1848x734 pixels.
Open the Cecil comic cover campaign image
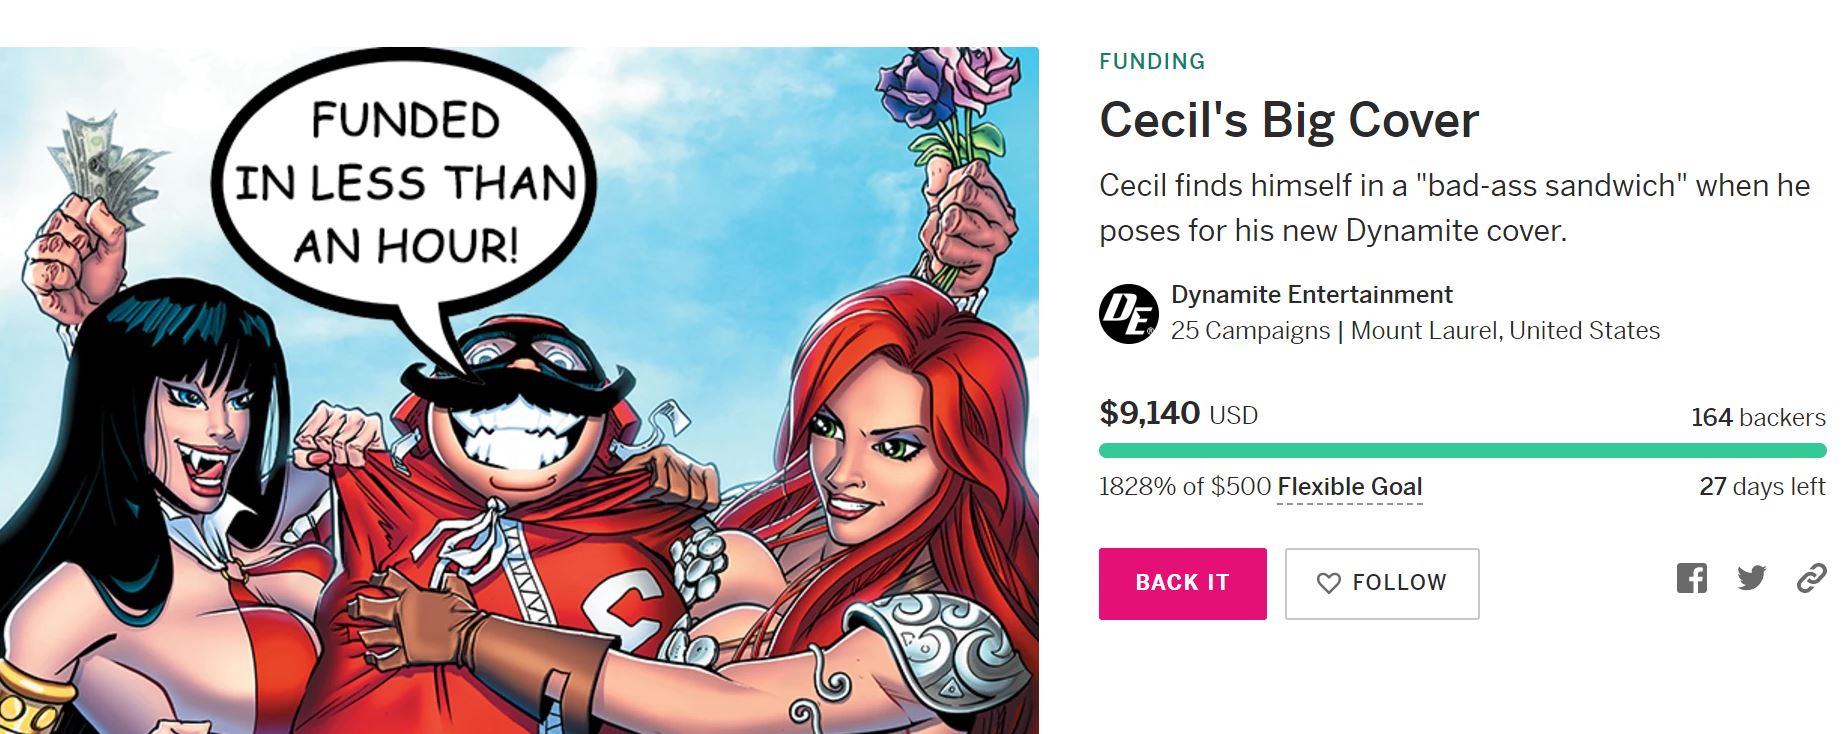(519, 390)
